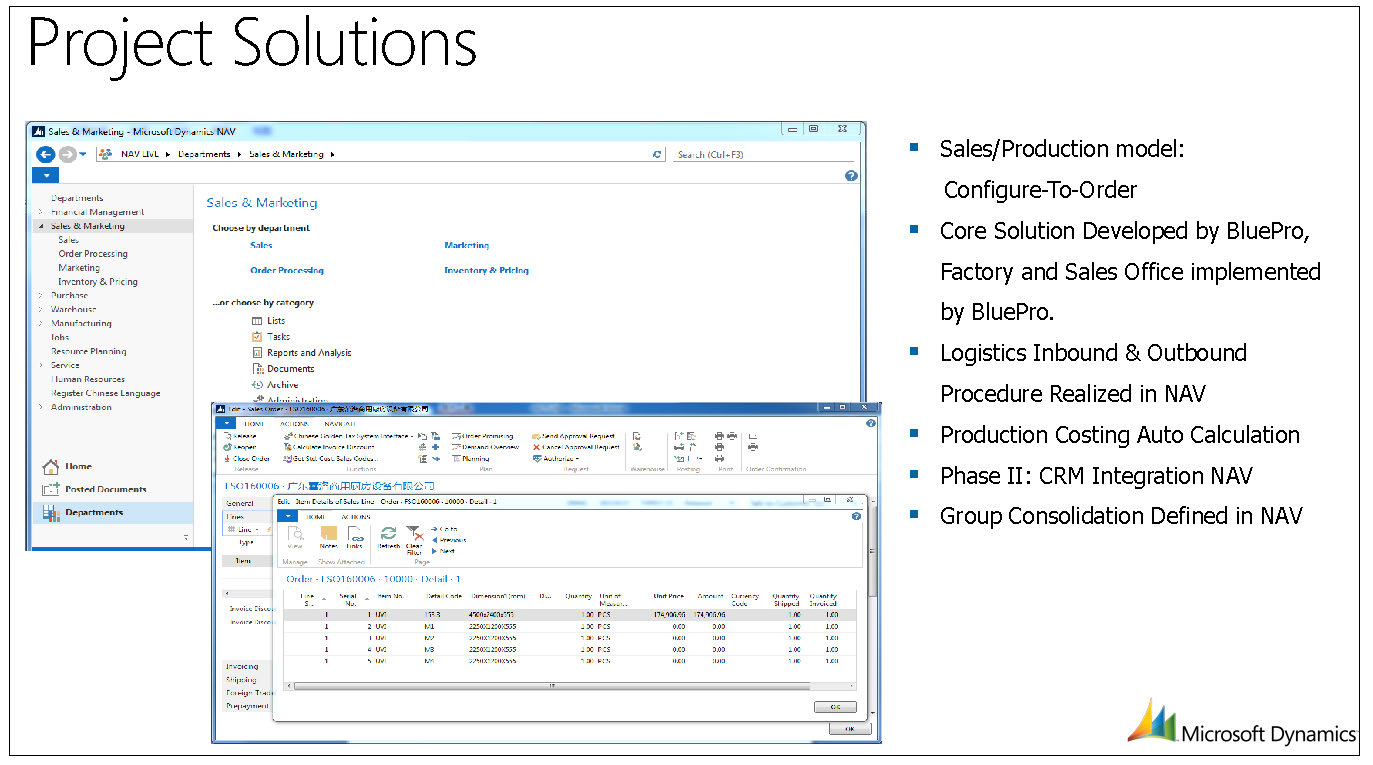Click the Refresh icon in Item Details

pyautogui.click(x=388, y=536)
